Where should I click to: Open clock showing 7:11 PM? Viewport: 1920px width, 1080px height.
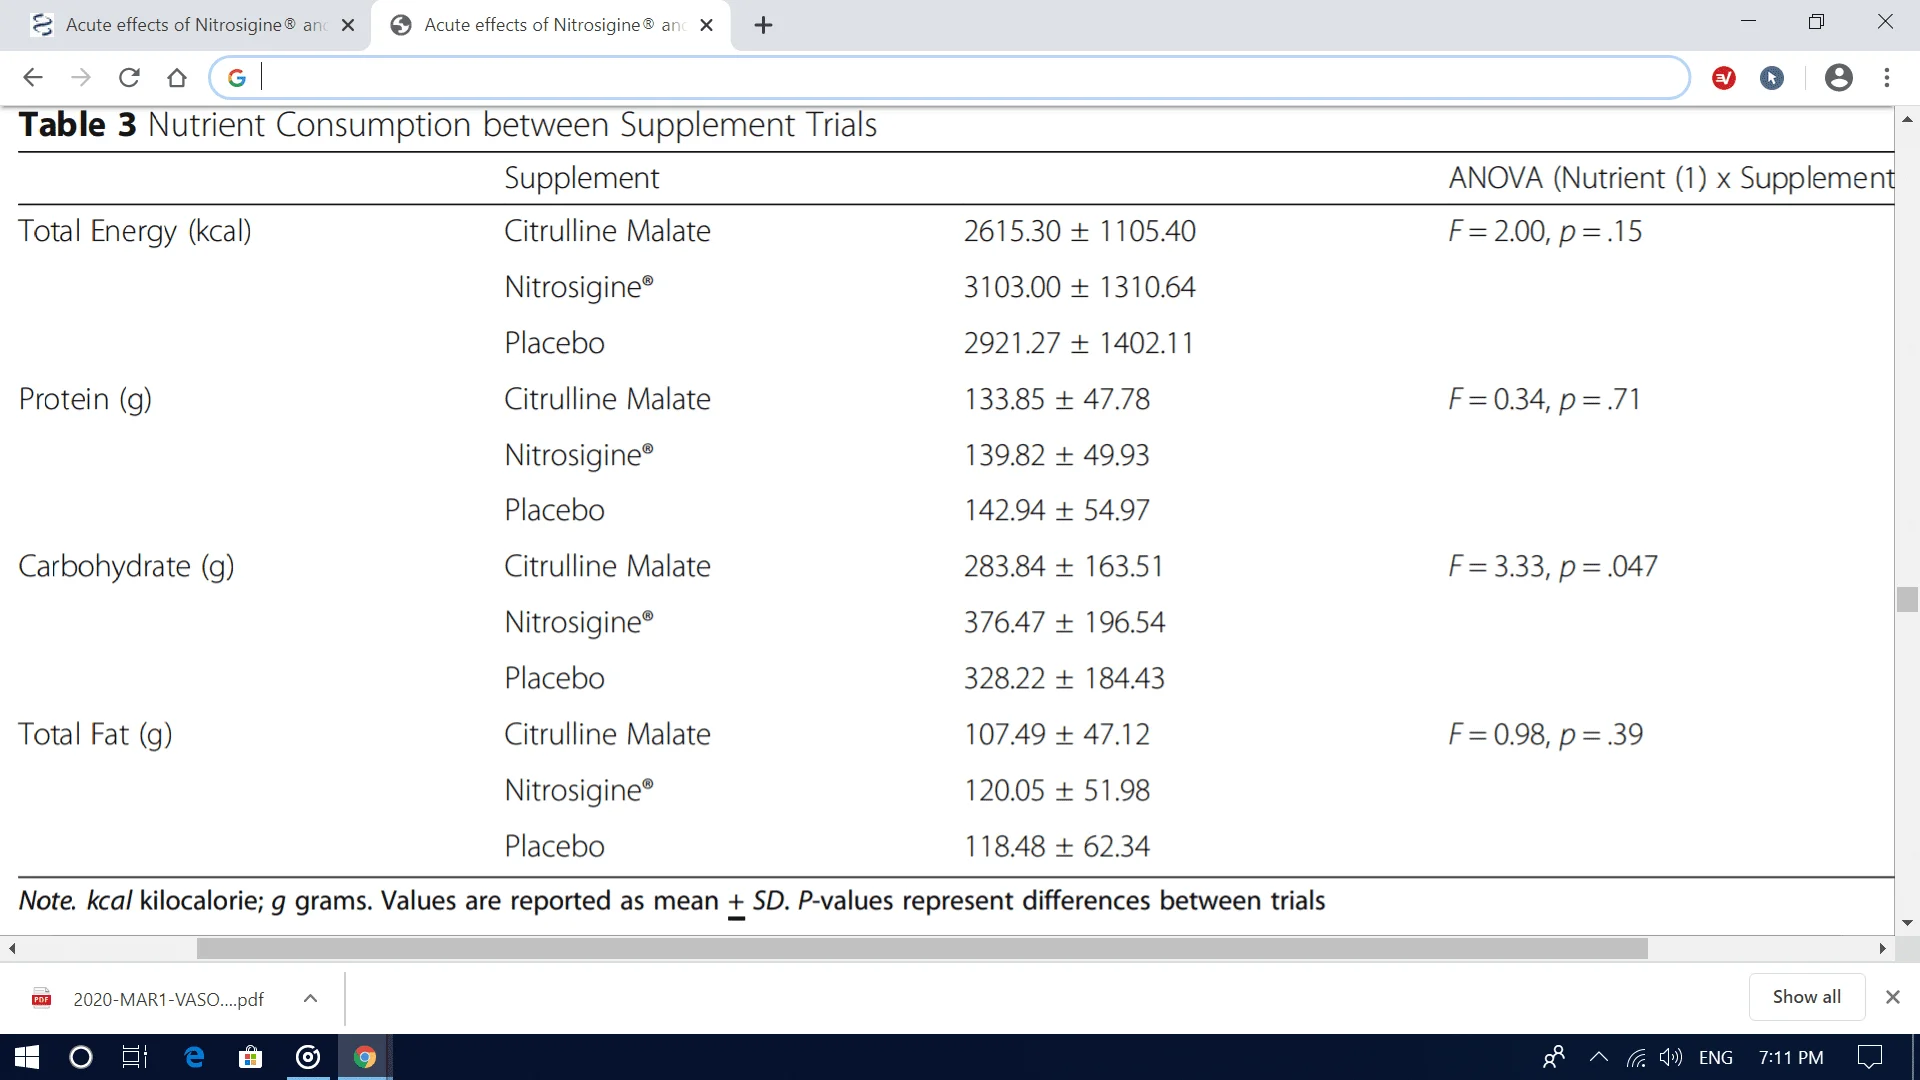(1791, 1057)
